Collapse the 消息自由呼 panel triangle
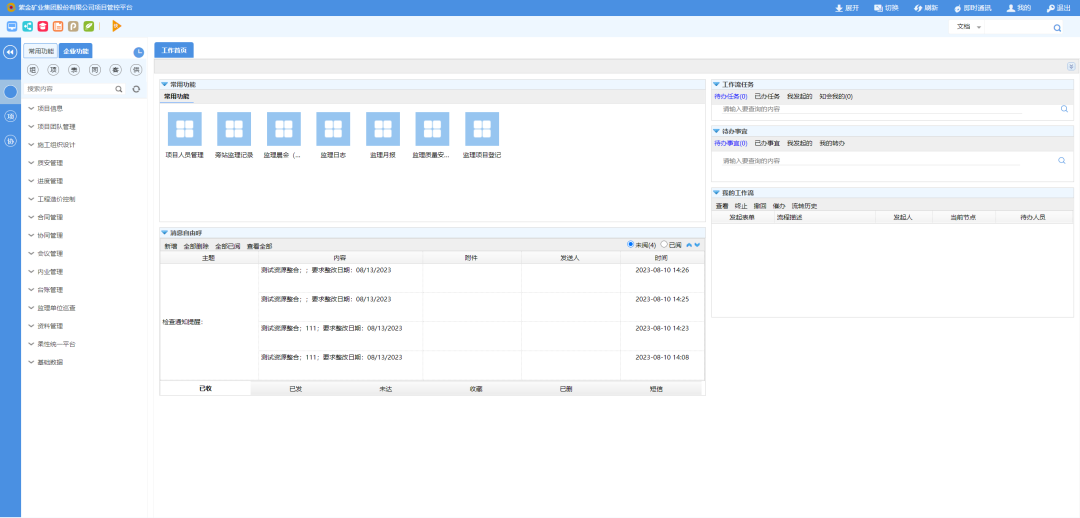Viewport: 1080px width, 518px height. click(x=164, y=233)
